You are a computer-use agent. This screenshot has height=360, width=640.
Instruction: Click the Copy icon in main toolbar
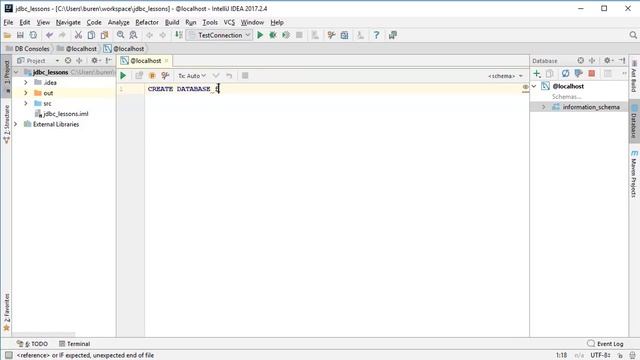coord(91,35)
